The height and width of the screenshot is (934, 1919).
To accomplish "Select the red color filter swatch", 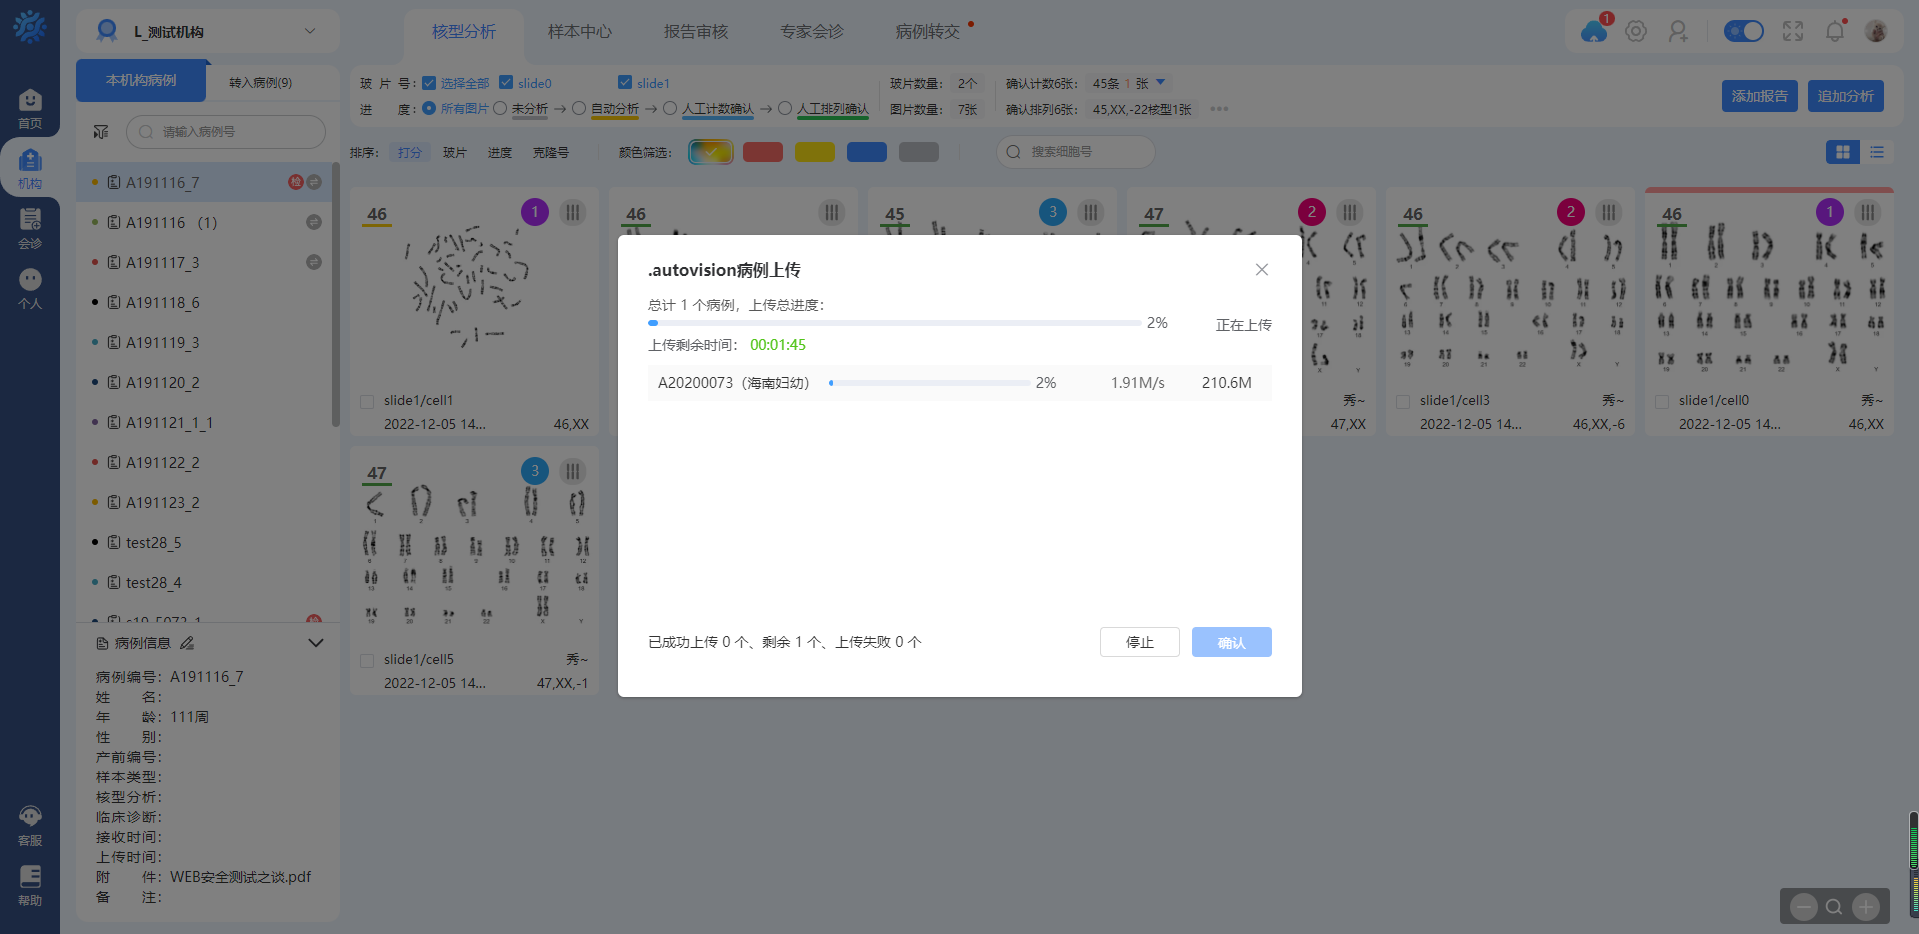I will [x=762, y=152].
